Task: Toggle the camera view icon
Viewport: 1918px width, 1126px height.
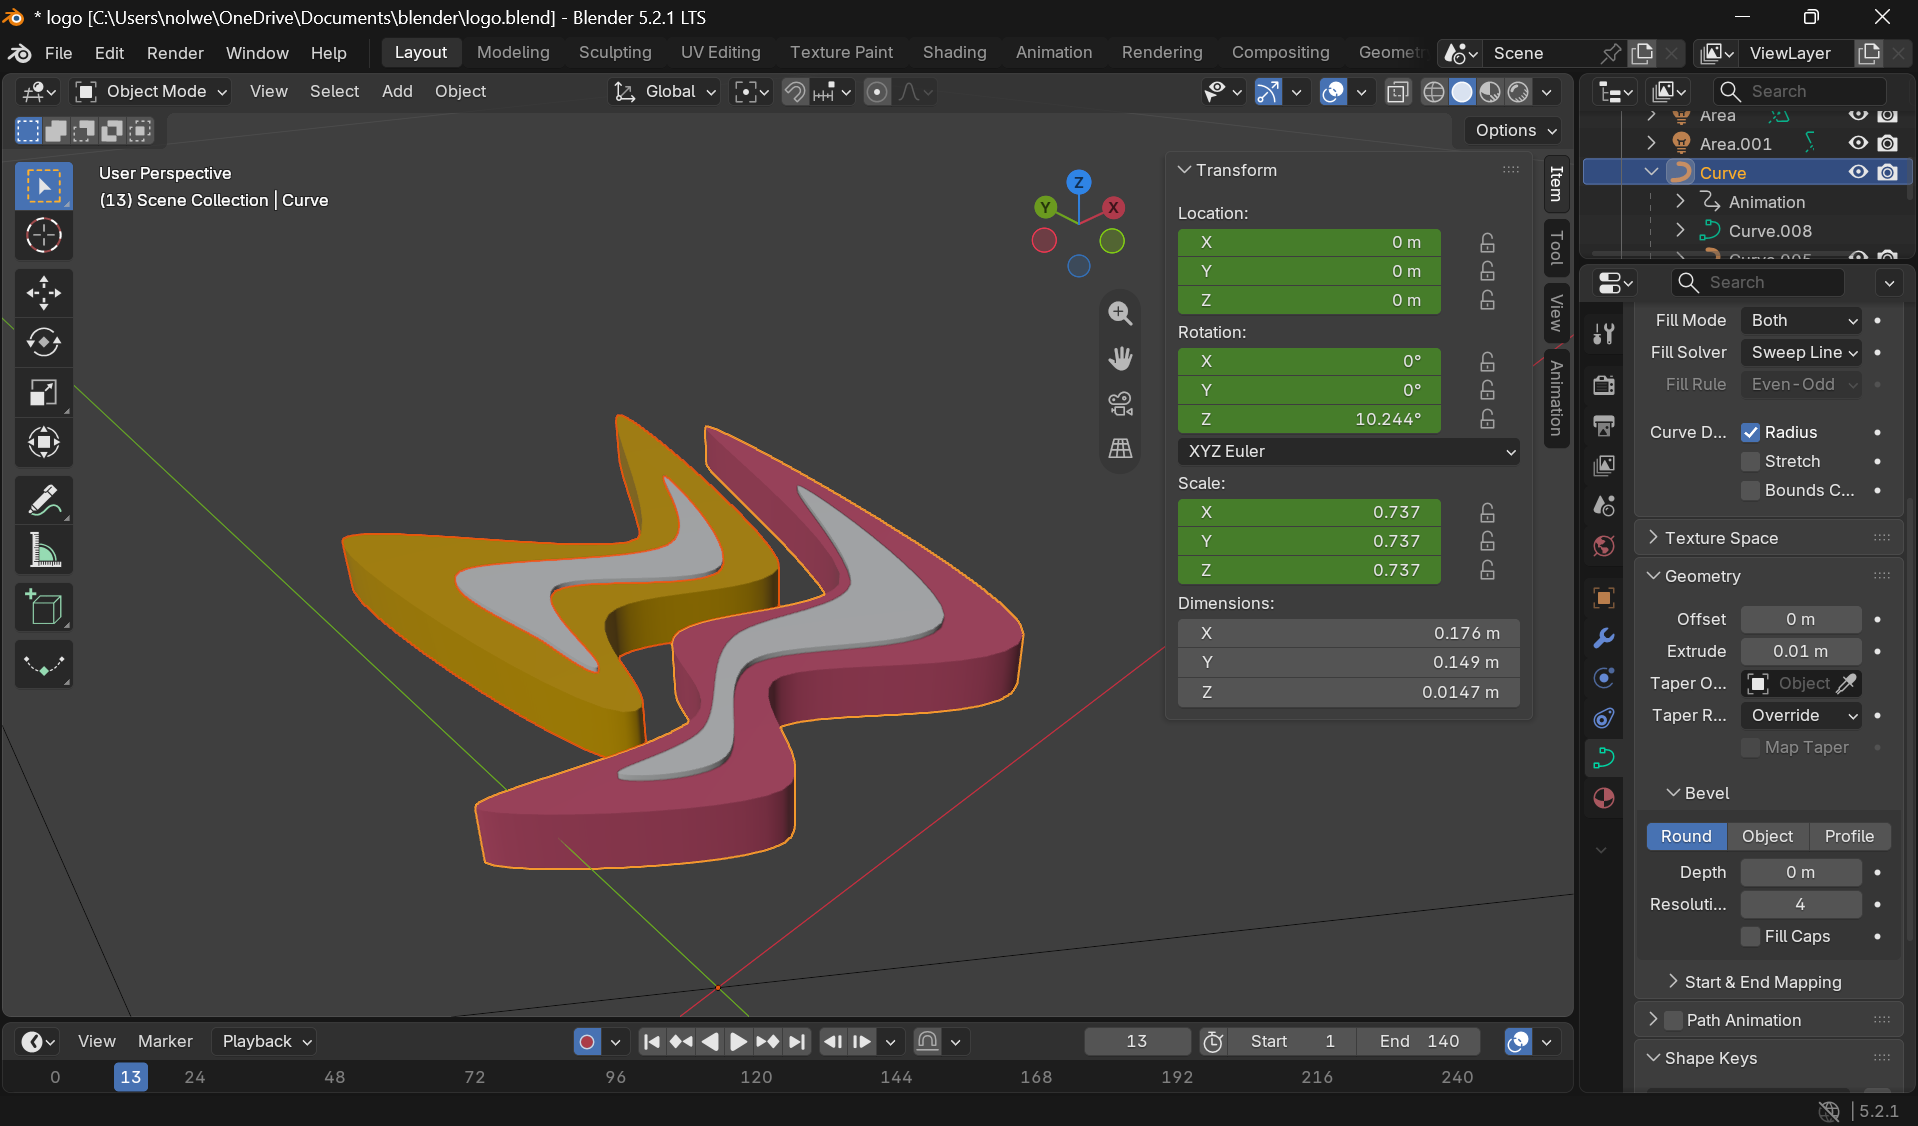Action: pos(1120,403)
